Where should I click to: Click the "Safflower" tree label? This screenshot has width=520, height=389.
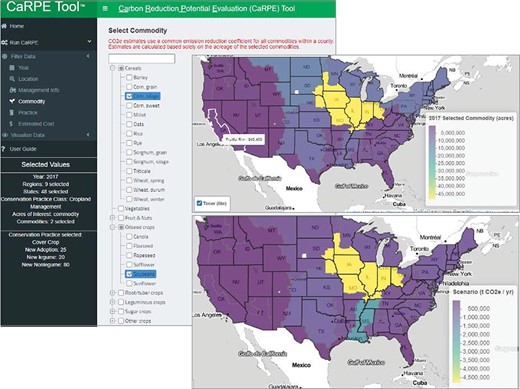144,265
